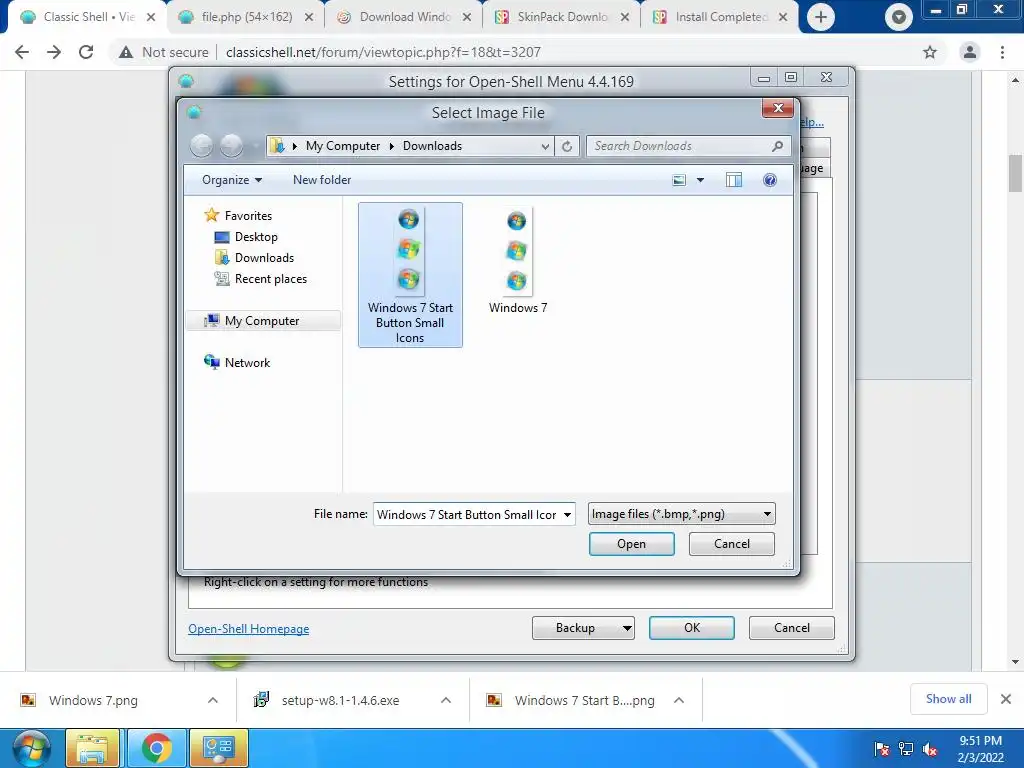The image size is (1024, 768).
Task: Open File Explorer from taskbar
Action: [x=92, y=748]
